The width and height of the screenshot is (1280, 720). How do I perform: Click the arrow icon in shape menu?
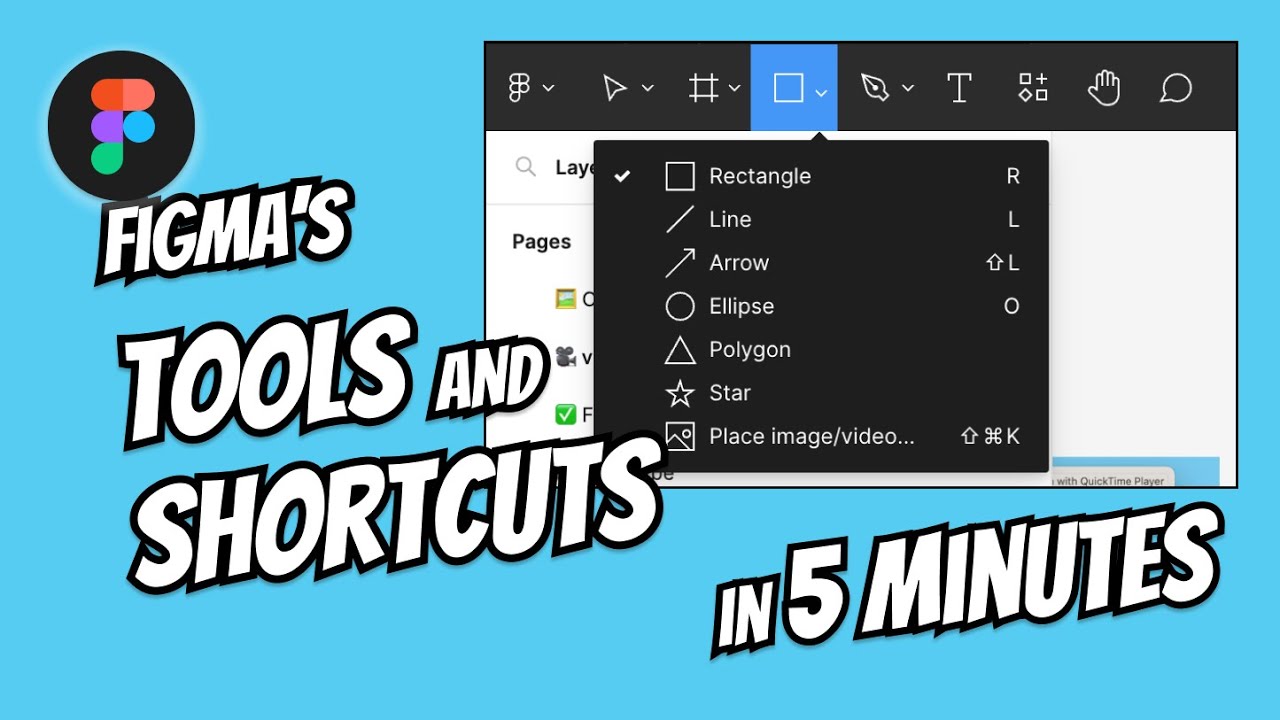pos(680,263)
